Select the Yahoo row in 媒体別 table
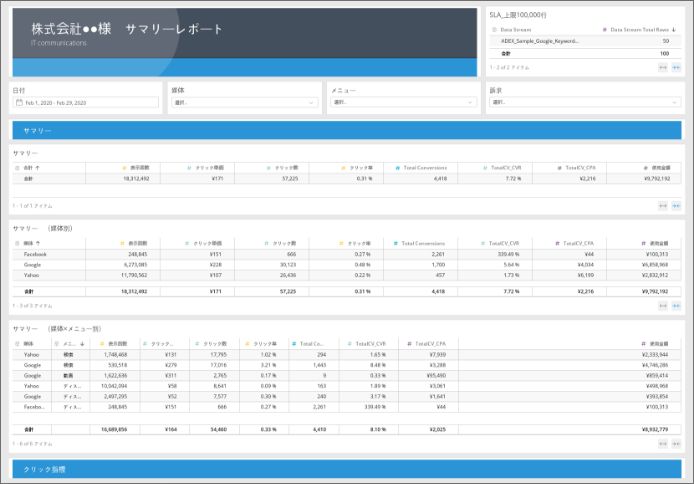 pyautogui.click(x=347, y=275)
